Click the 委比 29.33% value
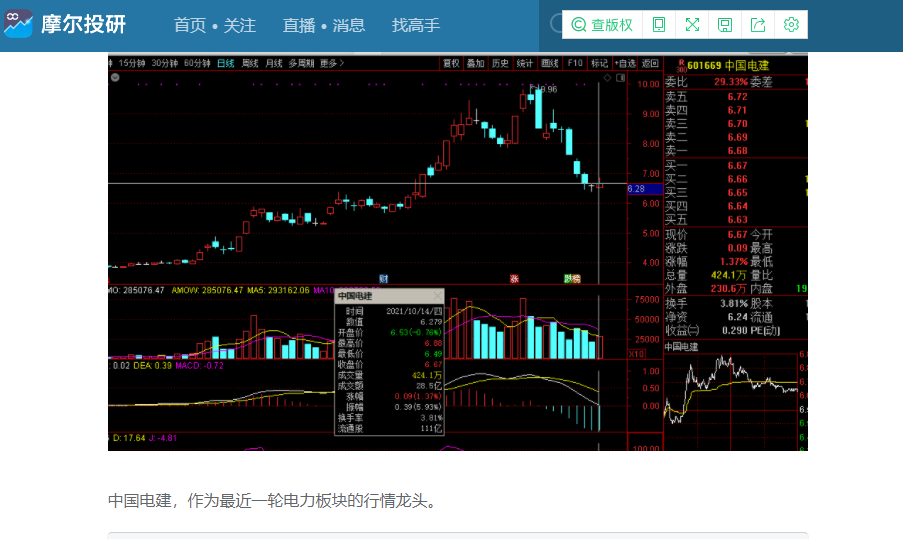The height and width of the screenshot is (539, 903). (731, 82)
